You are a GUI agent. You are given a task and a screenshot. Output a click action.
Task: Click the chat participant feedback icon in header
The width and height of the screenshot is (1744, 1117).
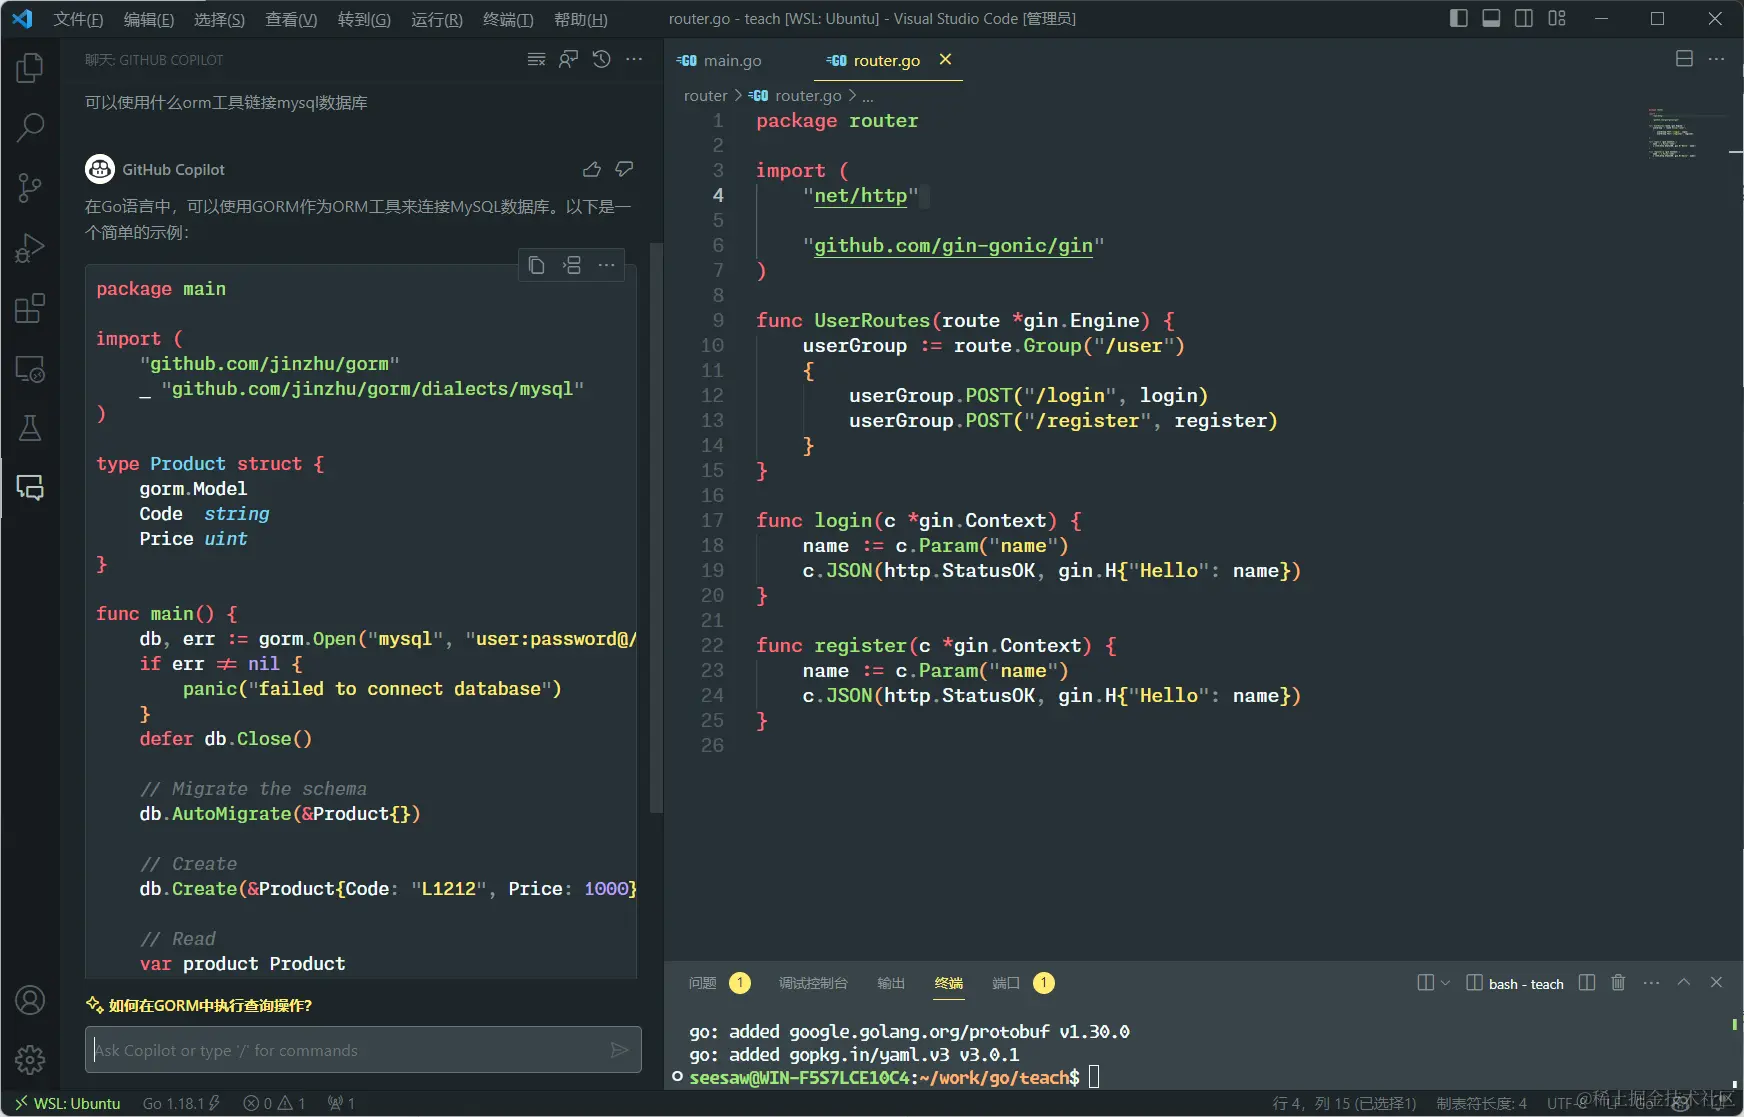(x=569, y=60)
